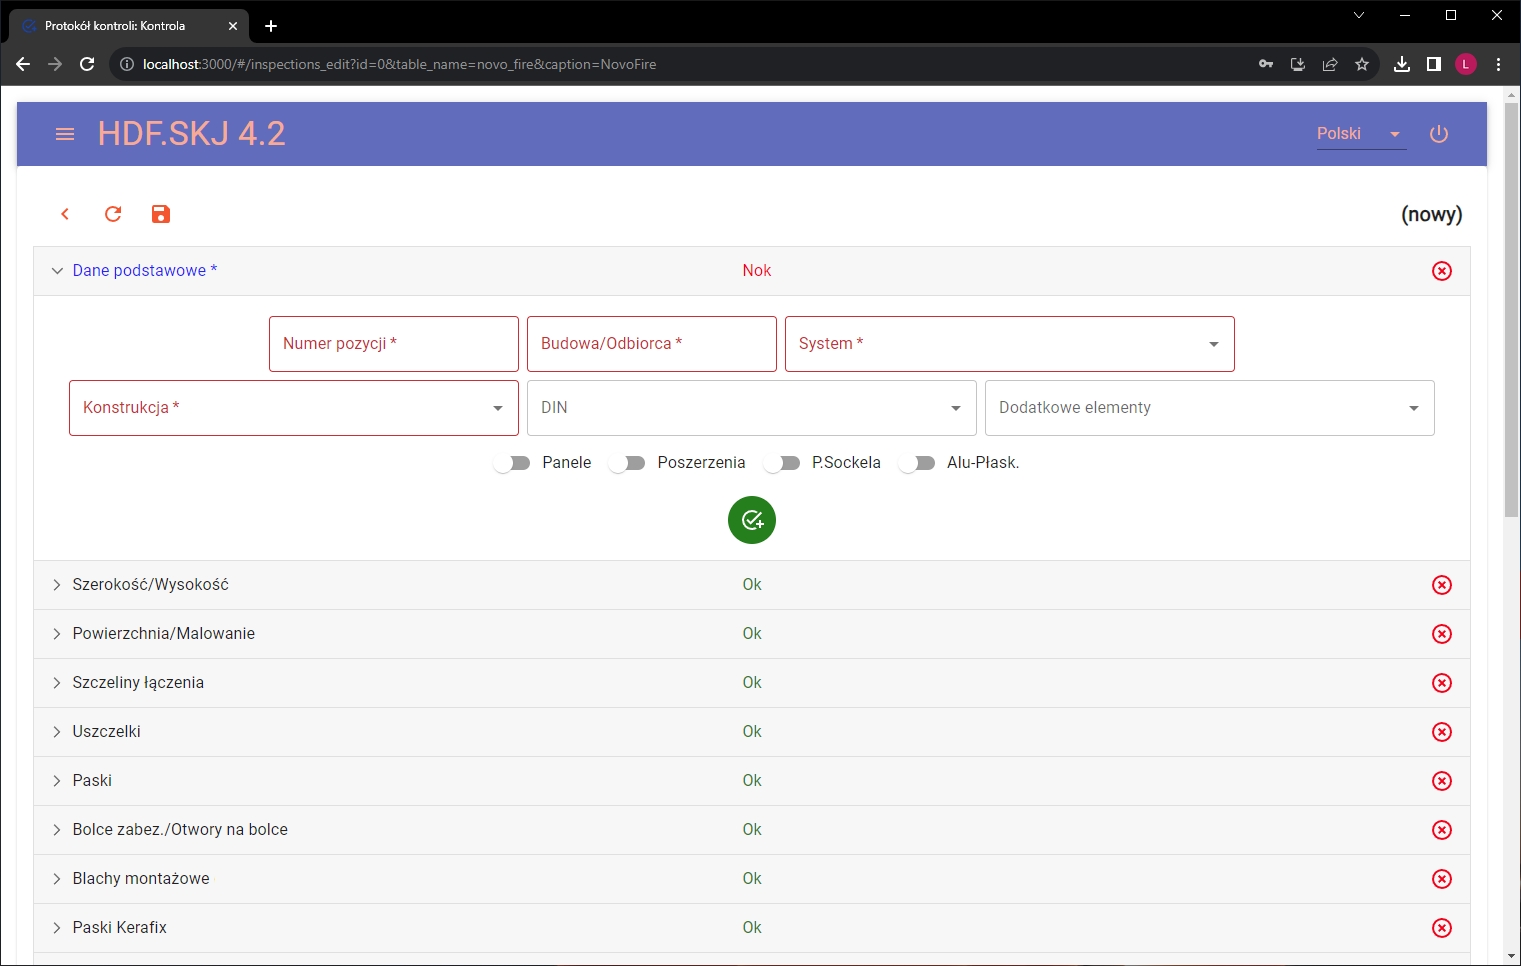Open the hamburger navigation menu
Viewport: 1521px width, 966px height.
click(x=65, y=134)
